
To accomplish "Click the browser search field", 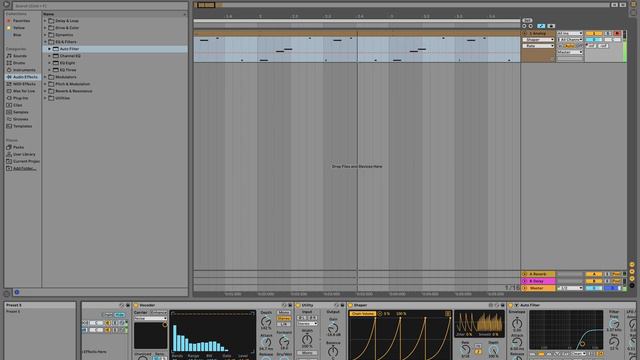I will click(100, 6).
